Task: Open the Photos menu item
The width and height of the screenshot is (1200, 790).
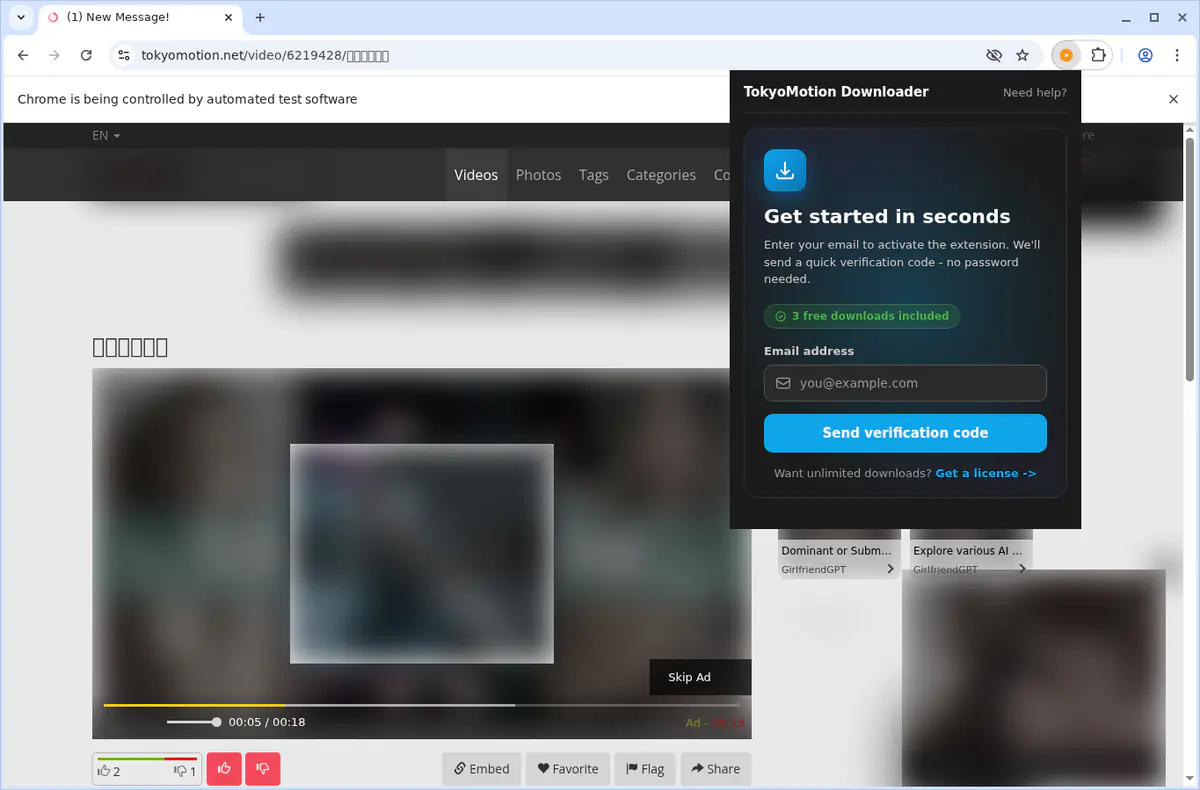Action: pos(538,175)
